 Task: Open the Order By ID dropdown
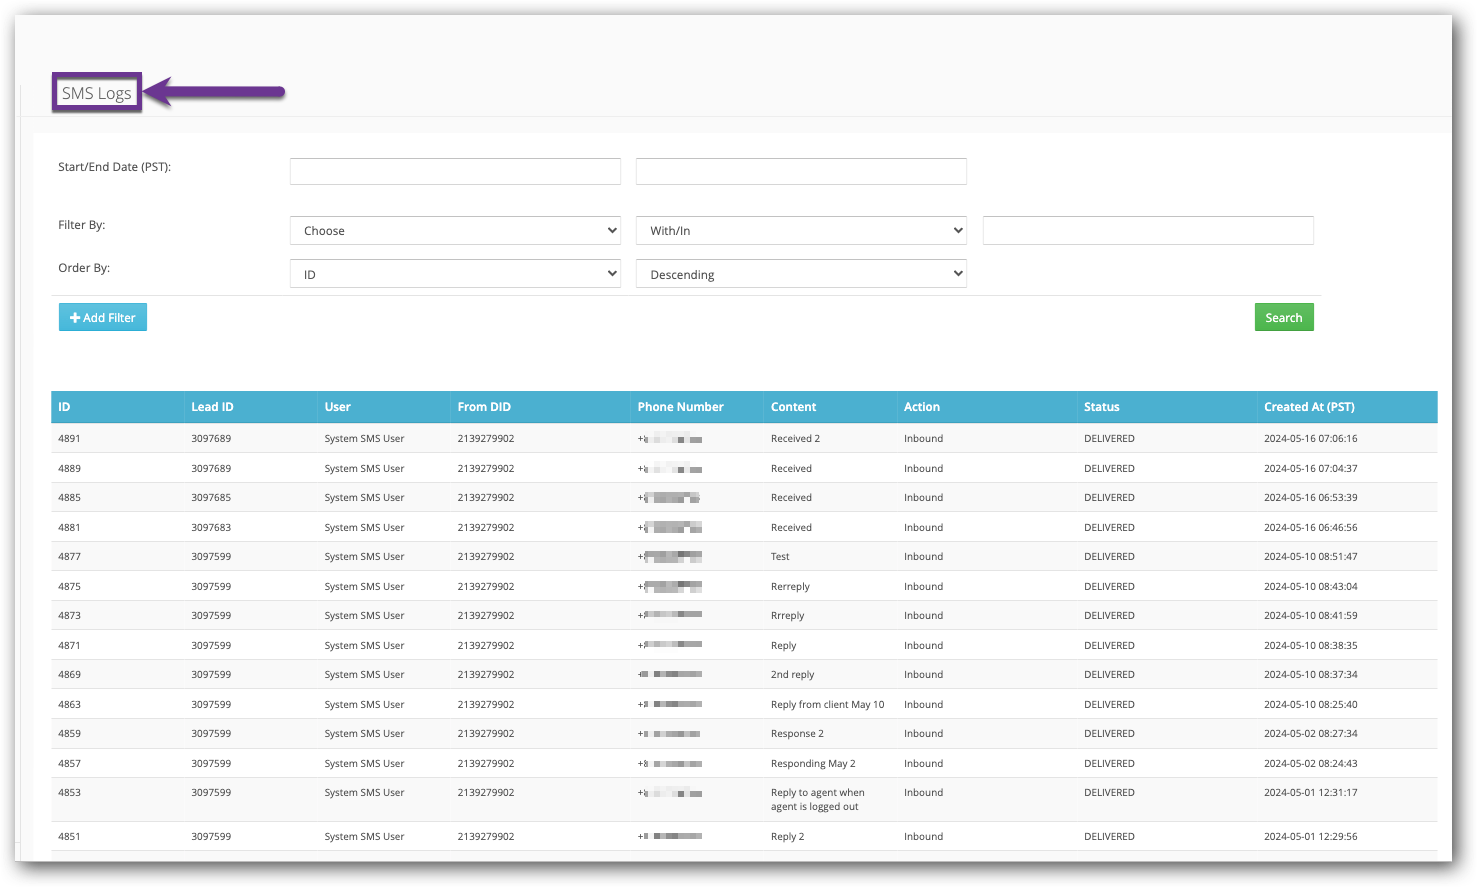pos(455,274)
